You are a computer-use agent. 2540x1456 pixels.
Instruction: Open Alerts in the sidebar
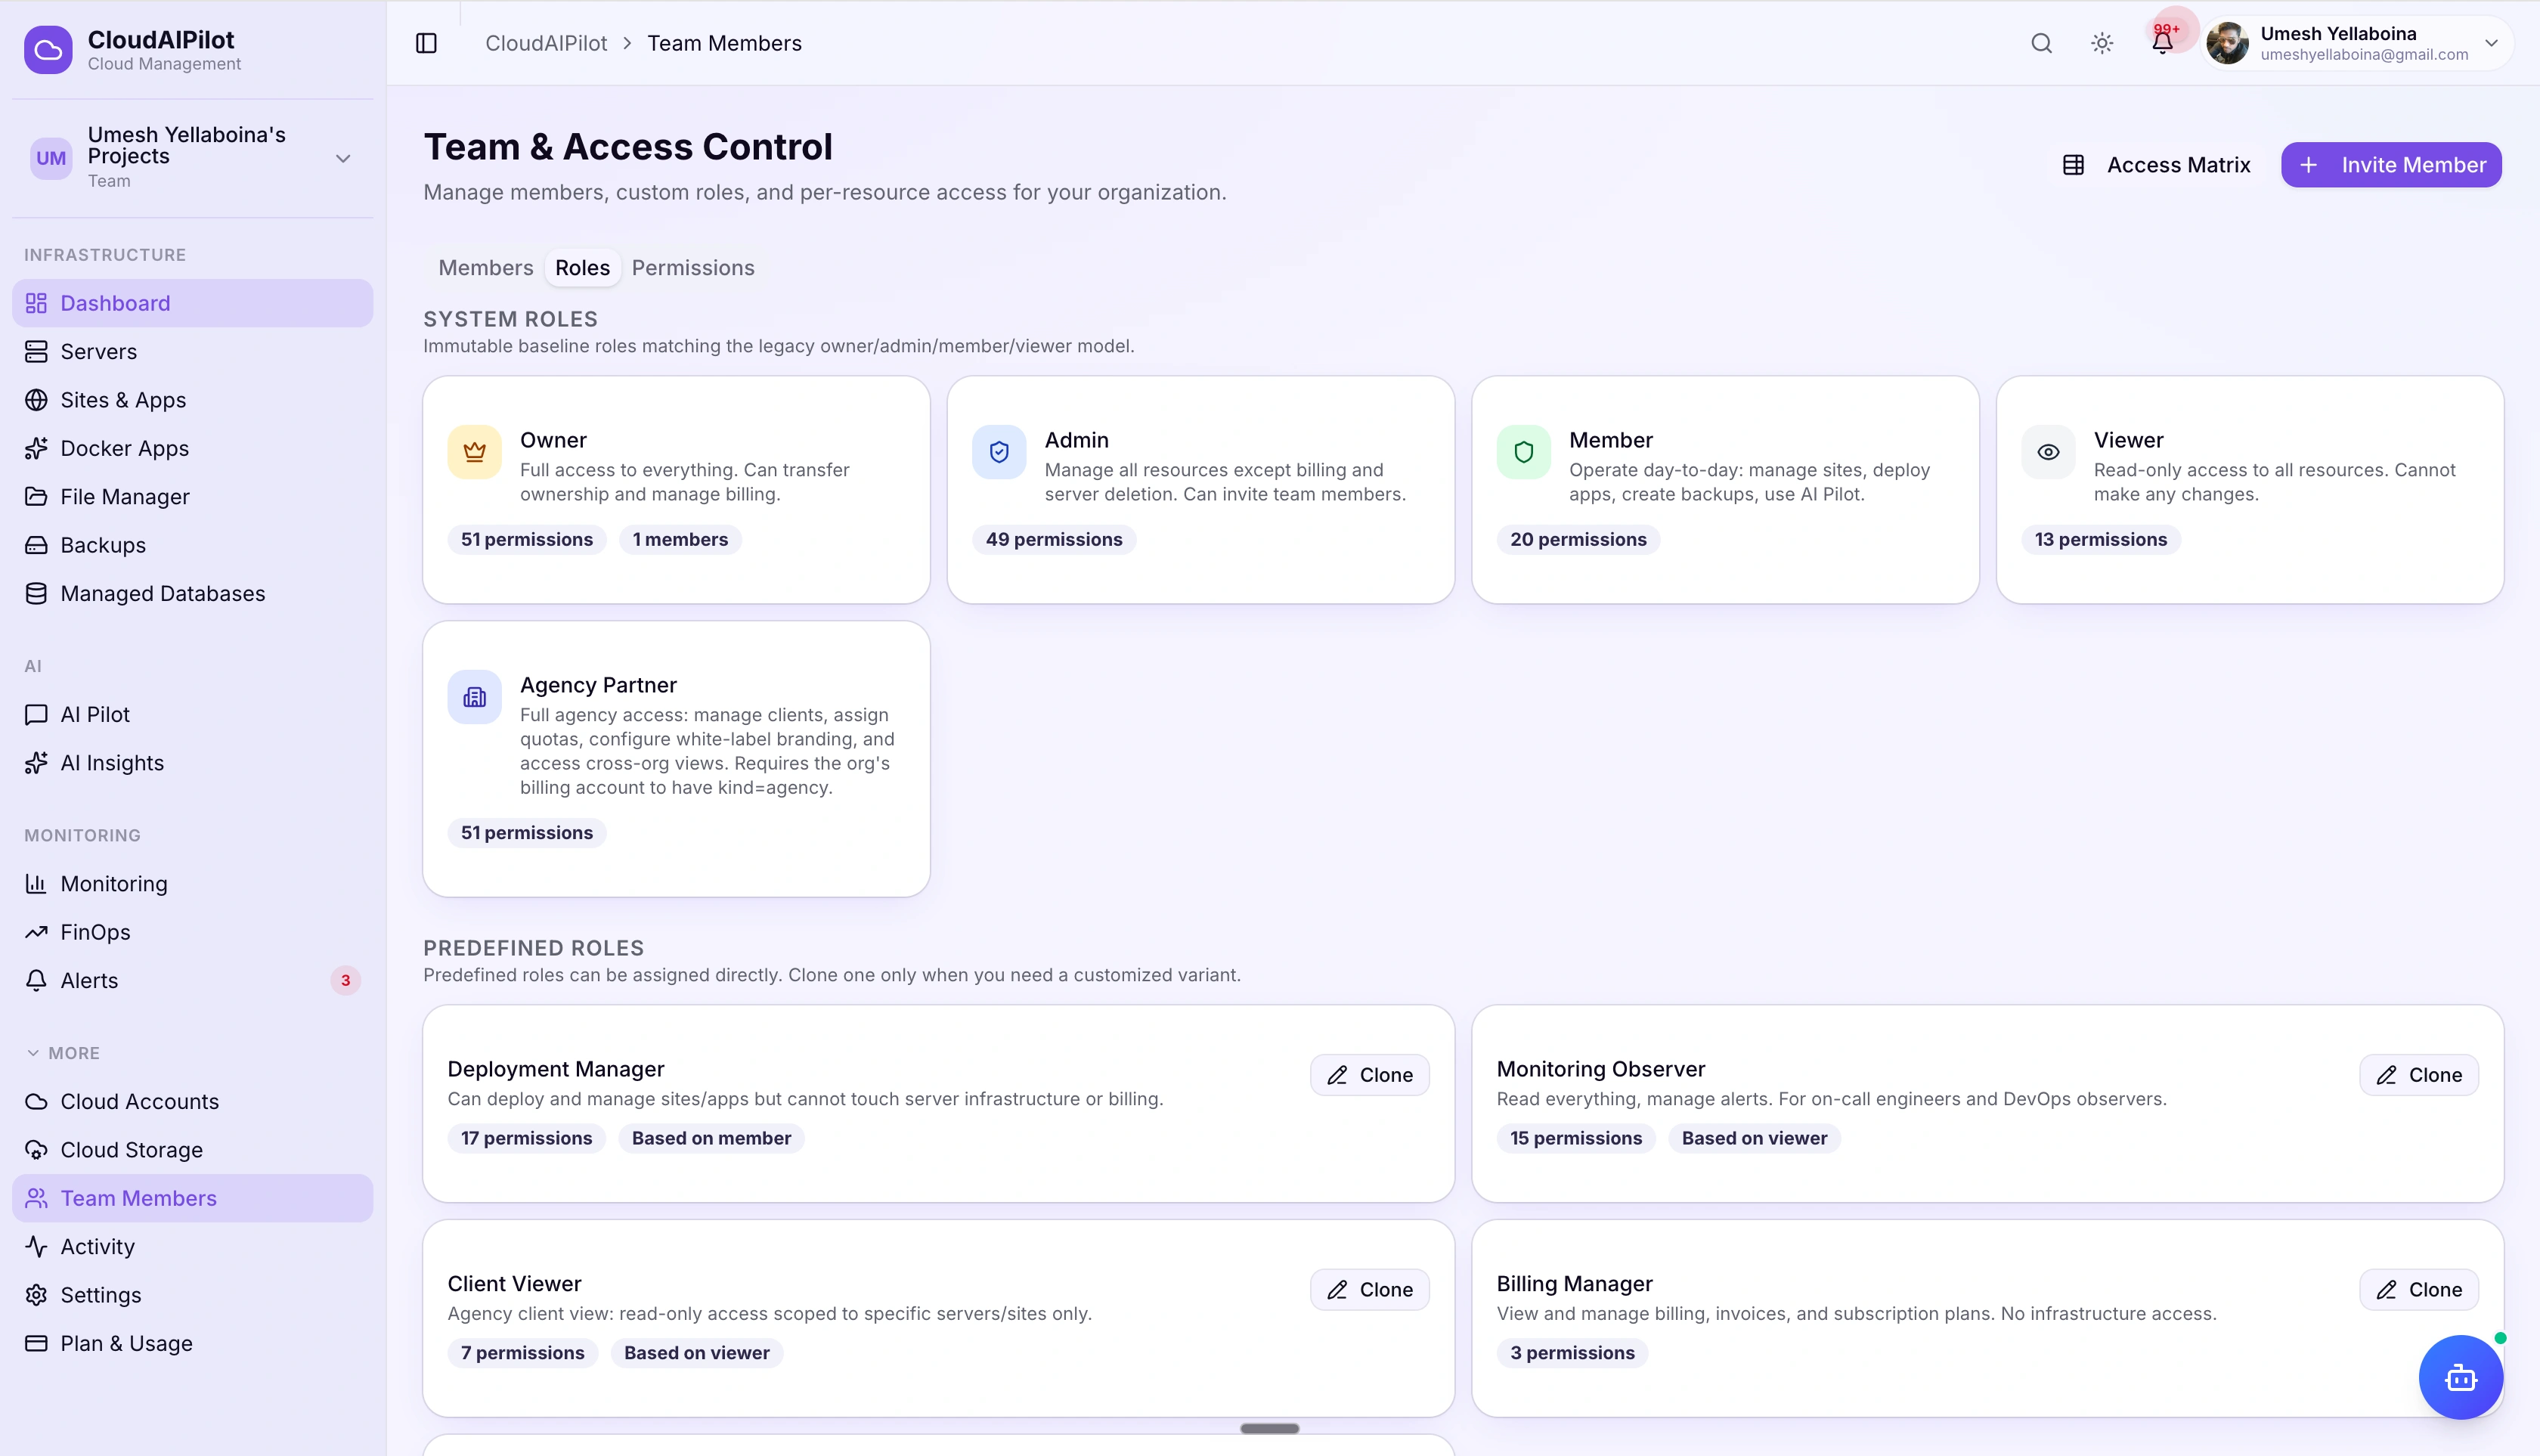point(192,981)
